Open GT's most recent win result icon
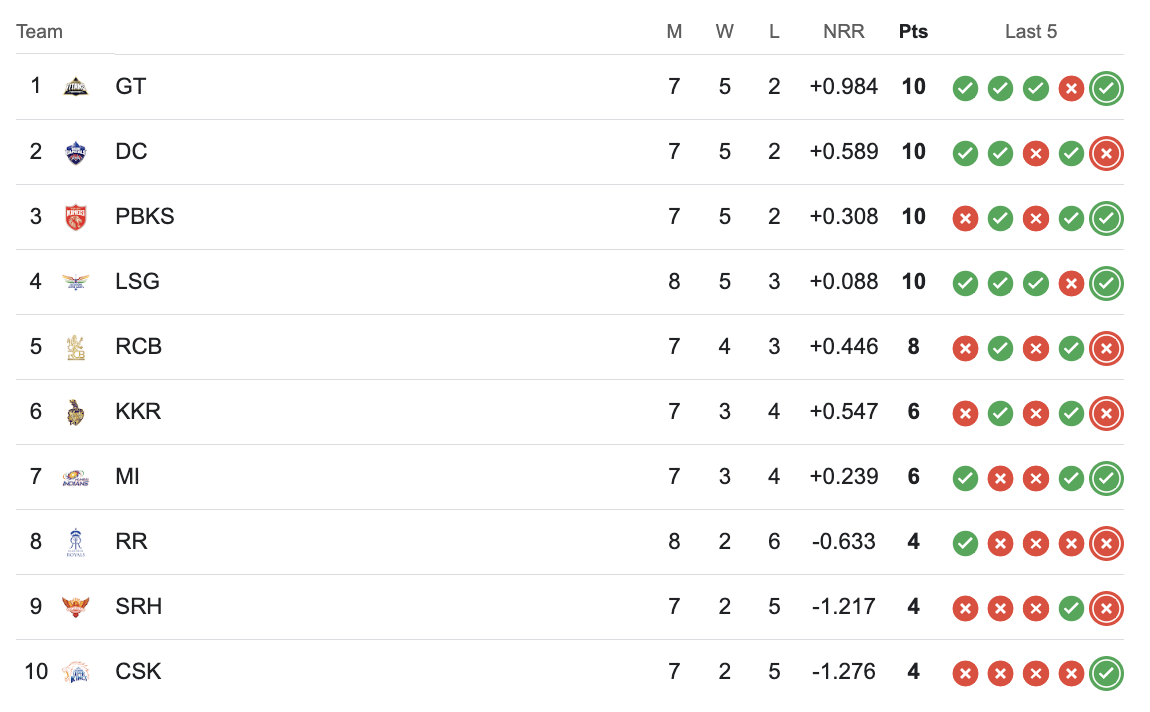Viewport: 1150px width, 712px height. coord(1107,89)
